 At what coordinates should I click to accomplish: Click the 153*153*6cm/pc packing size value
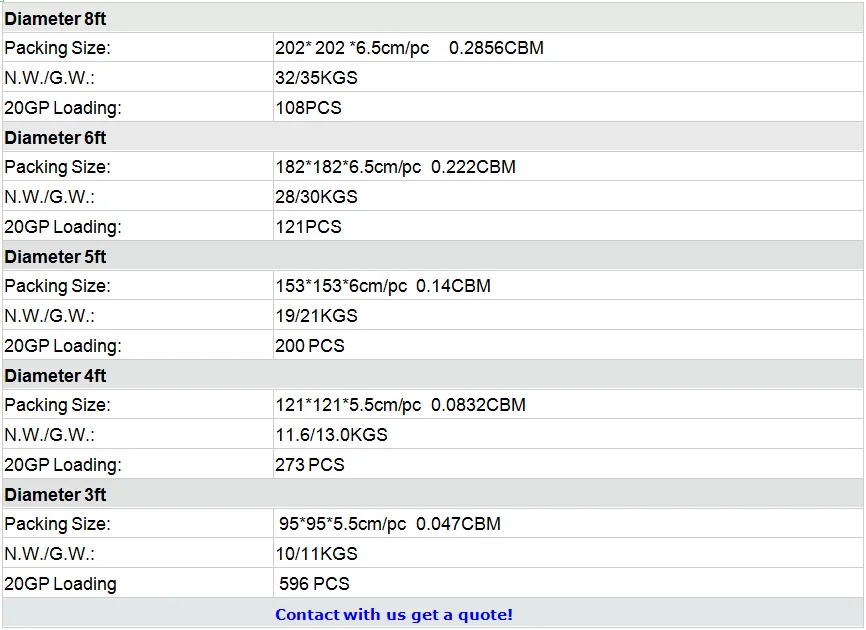383,286
